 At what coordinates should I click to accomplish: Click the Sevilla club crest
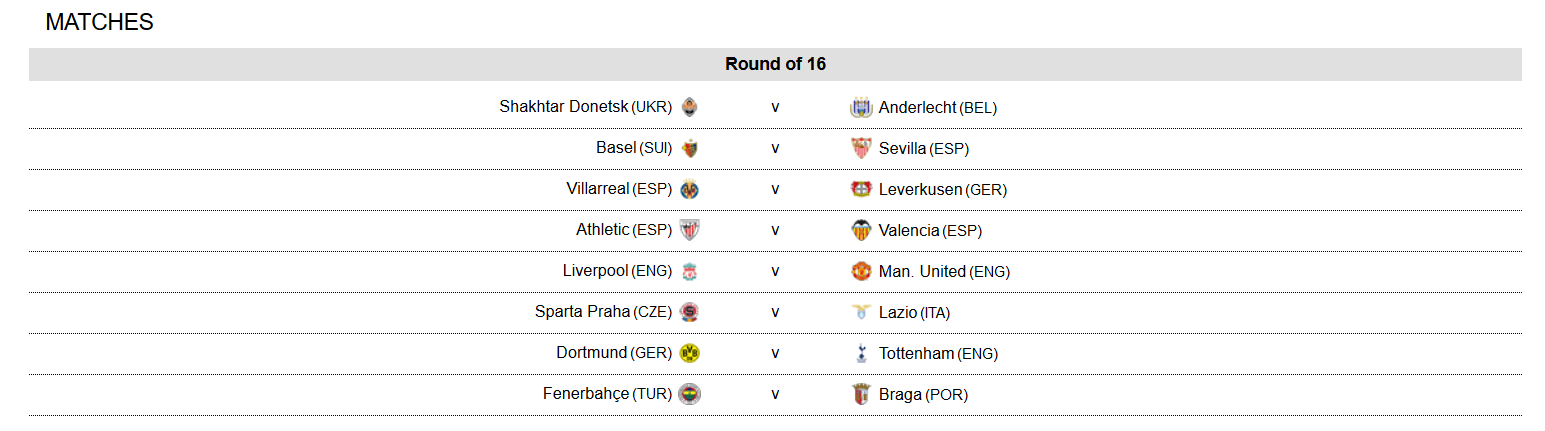click(x=861, y=148)
